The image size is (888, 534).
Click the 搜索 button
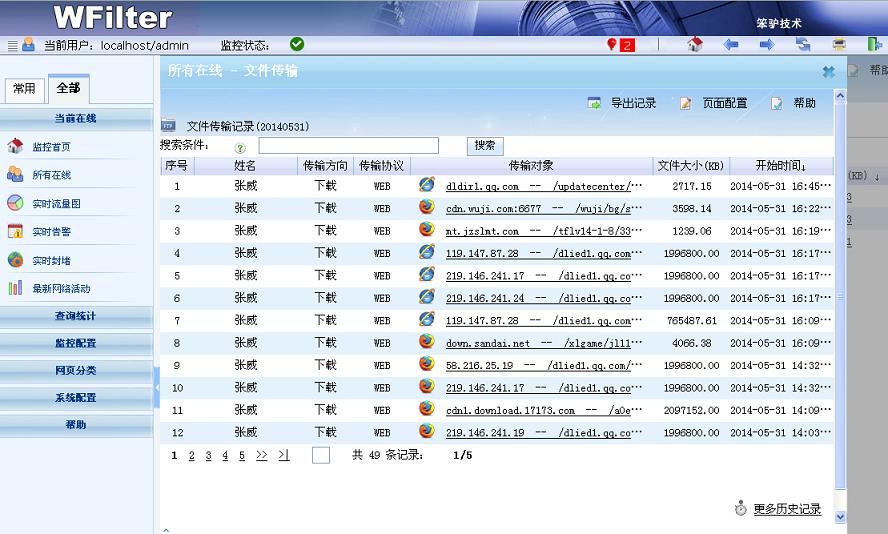point(485,146)
